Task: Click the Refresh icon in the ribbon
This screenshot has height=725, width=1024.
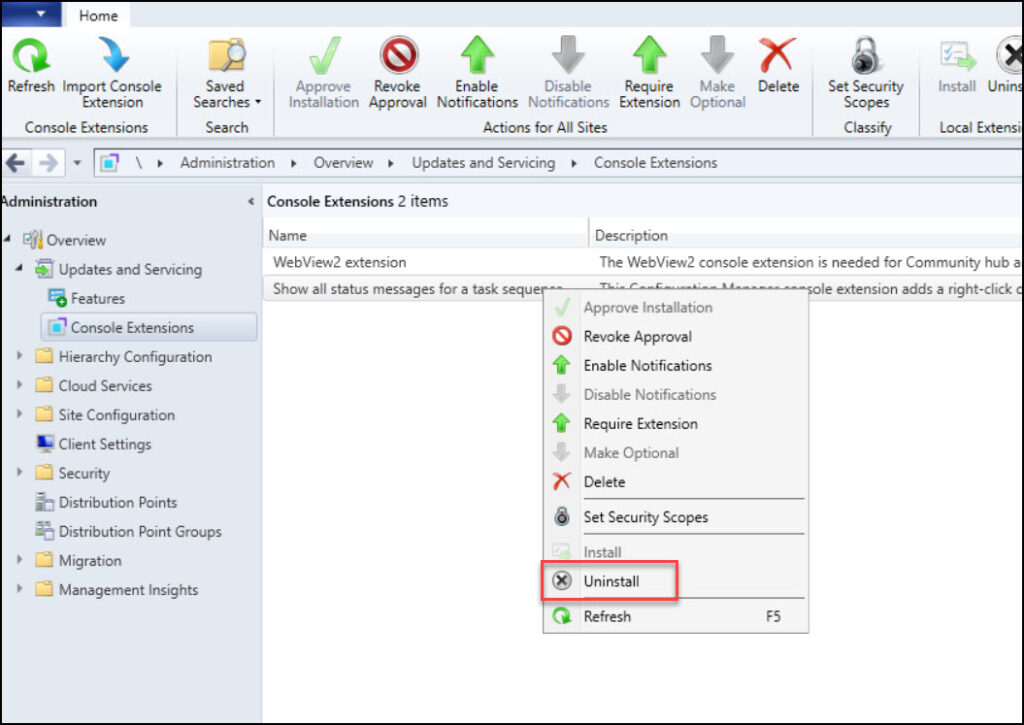Action: (30, 55)
